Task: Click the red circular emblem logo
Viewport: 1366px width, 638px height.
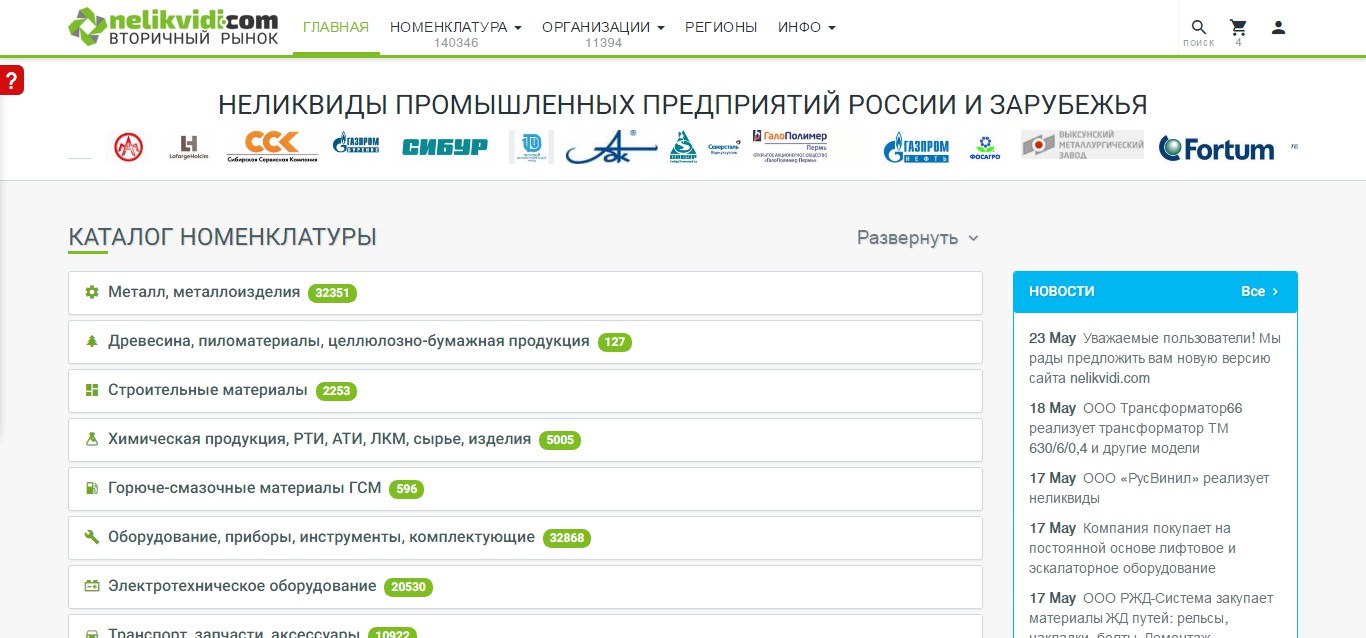Action: point(128,148)
